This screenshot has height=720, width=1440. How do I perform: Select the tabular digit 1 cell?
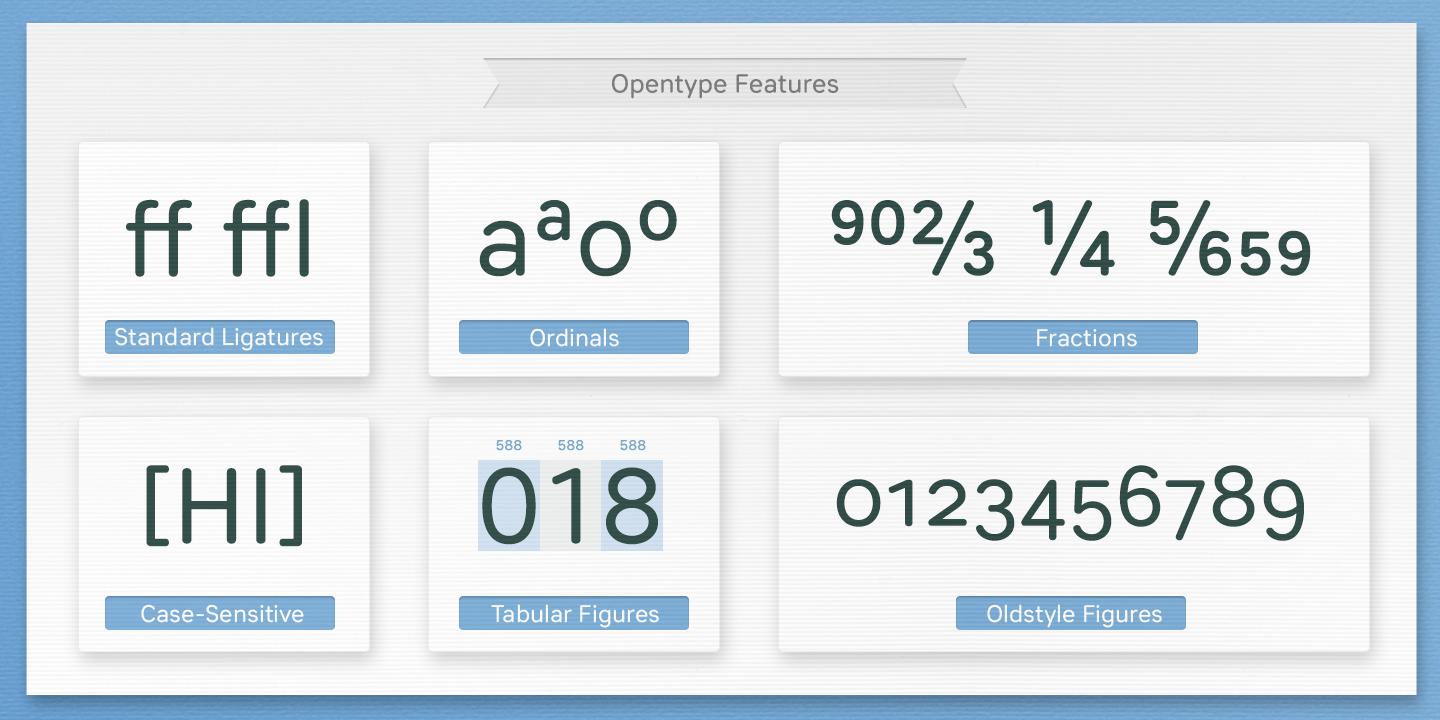tap(571, 506)
